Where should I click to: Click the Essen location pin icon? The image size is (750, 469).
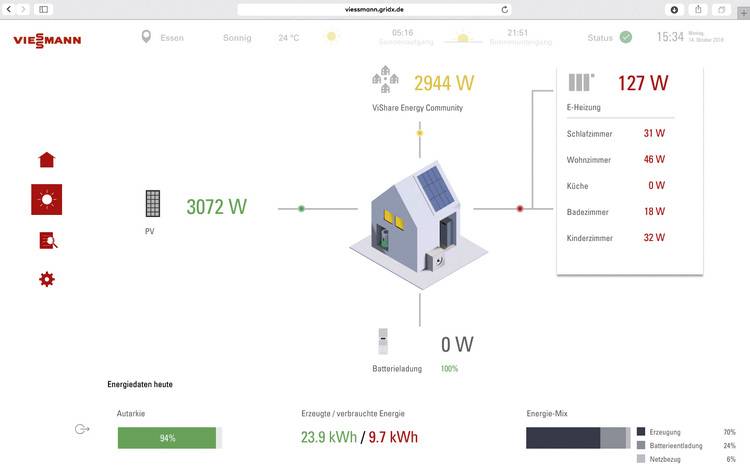click(146, 37)
